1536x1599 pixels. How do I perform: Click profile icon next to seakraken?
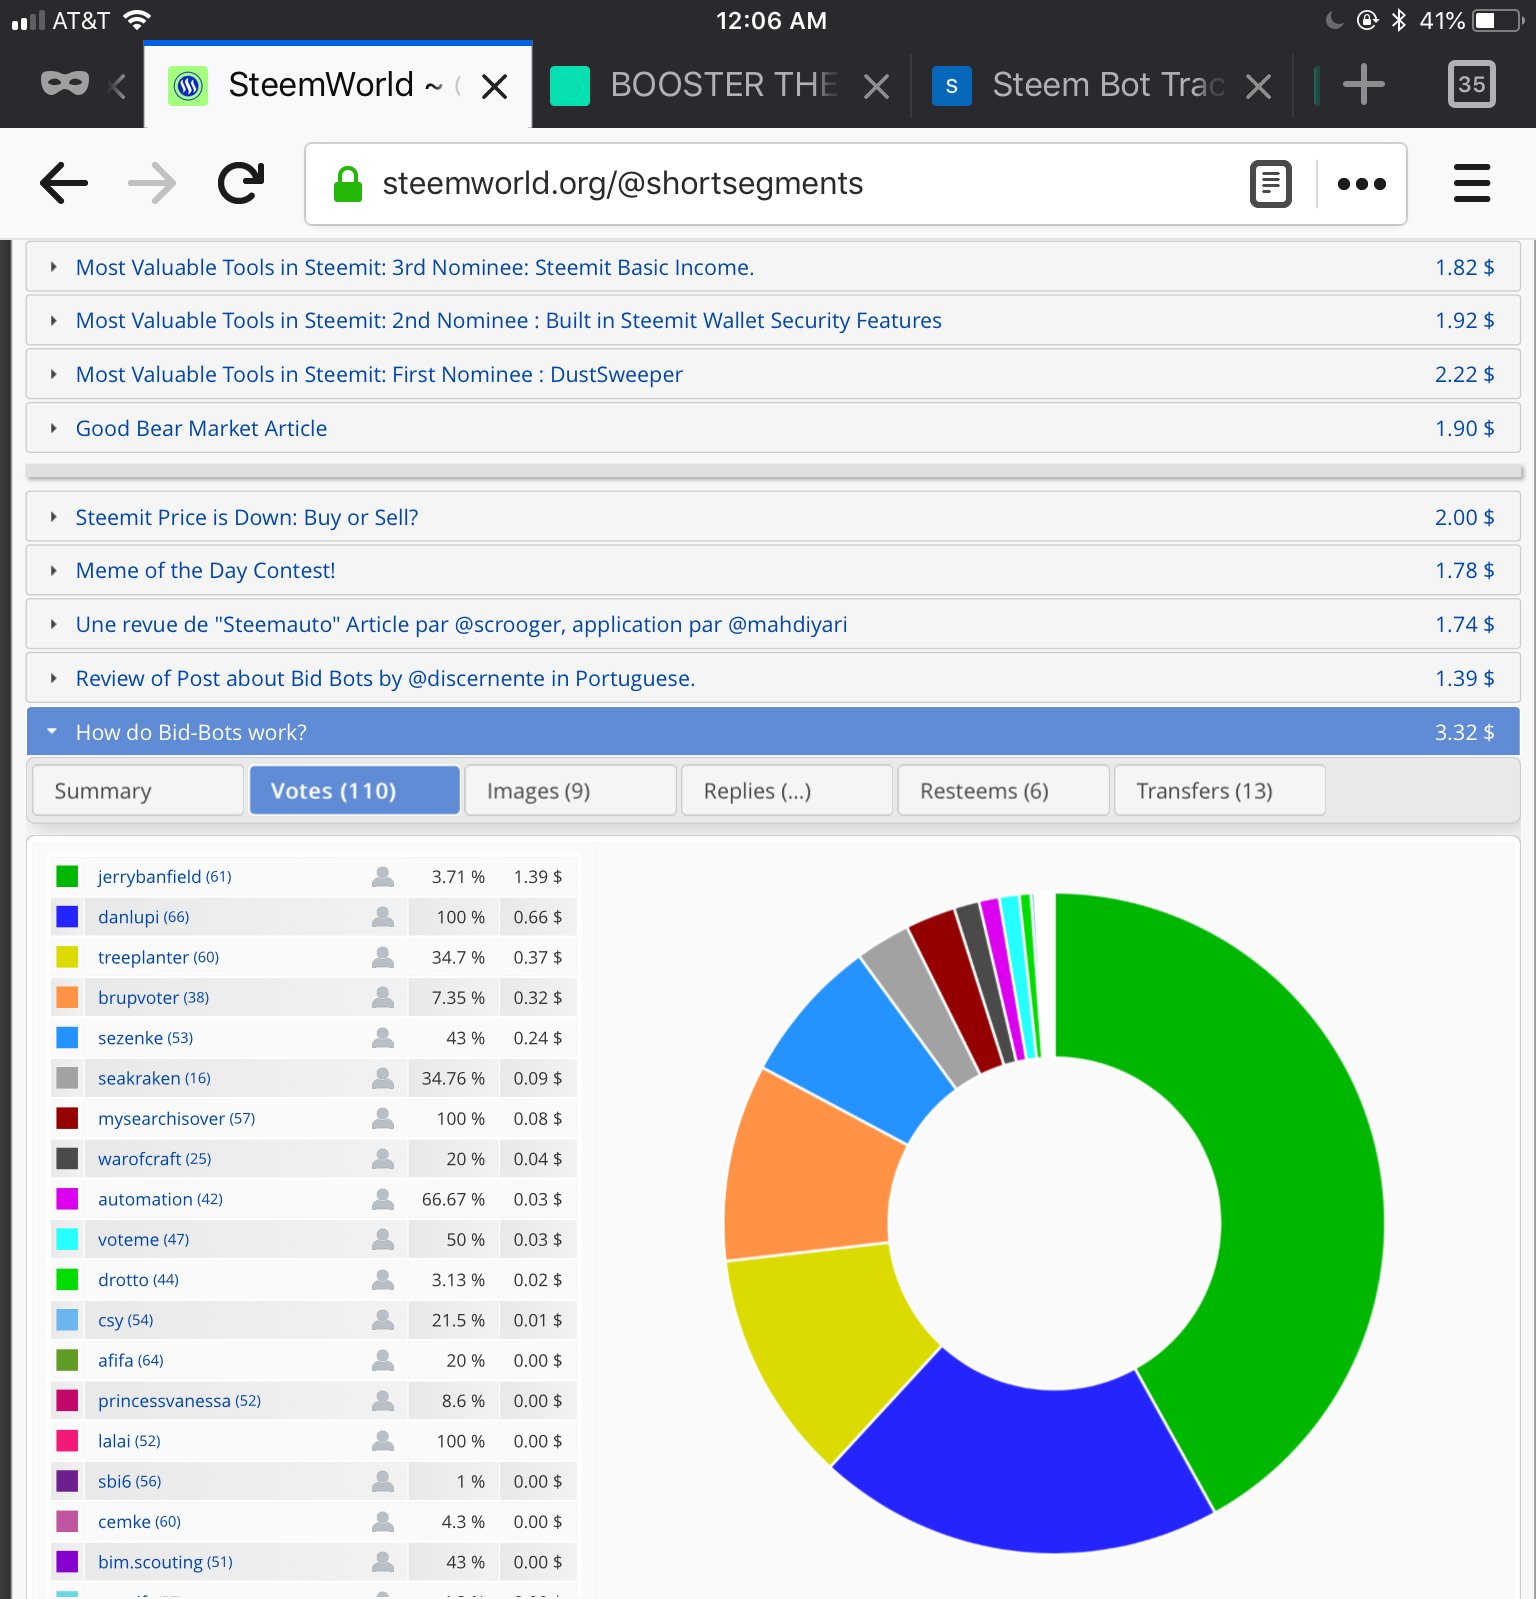[382, 1078]
